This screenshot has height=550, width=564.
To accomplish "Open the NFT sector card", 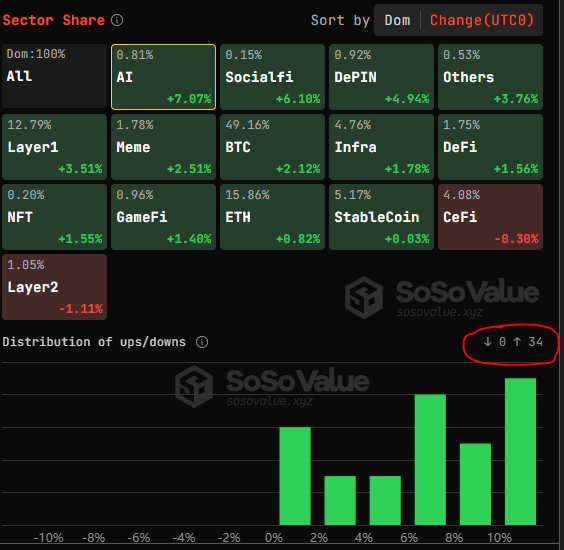I will click(54, 217).
